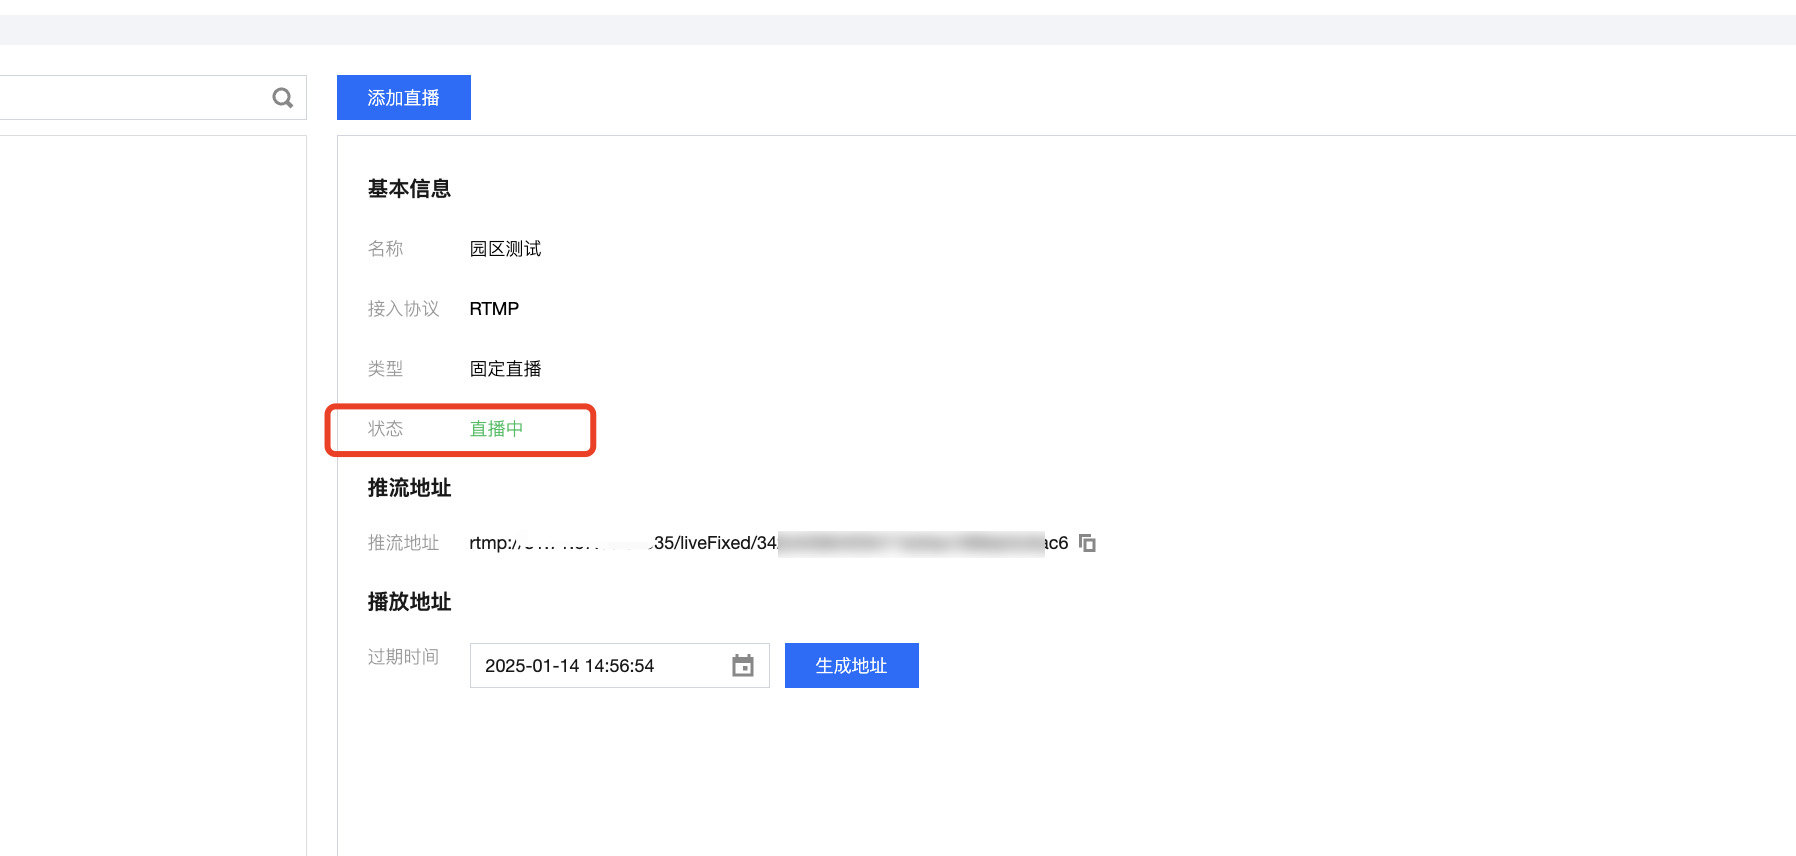Click the 名称 field label

pos(385,249)
